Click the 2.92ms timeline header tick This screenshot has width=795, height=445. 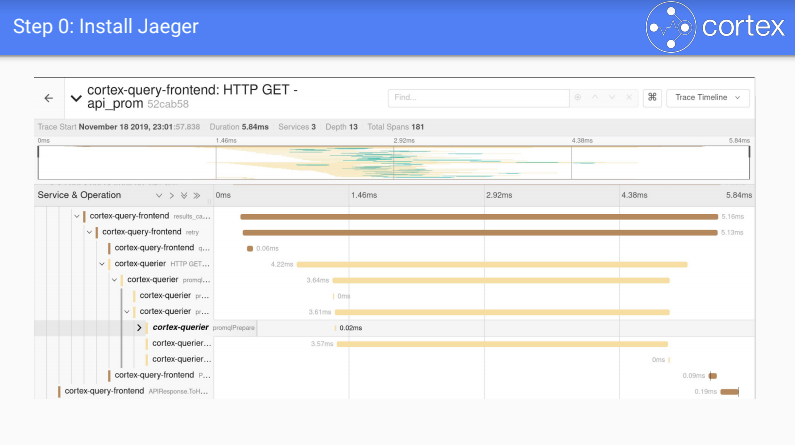[x=499, y=195]
